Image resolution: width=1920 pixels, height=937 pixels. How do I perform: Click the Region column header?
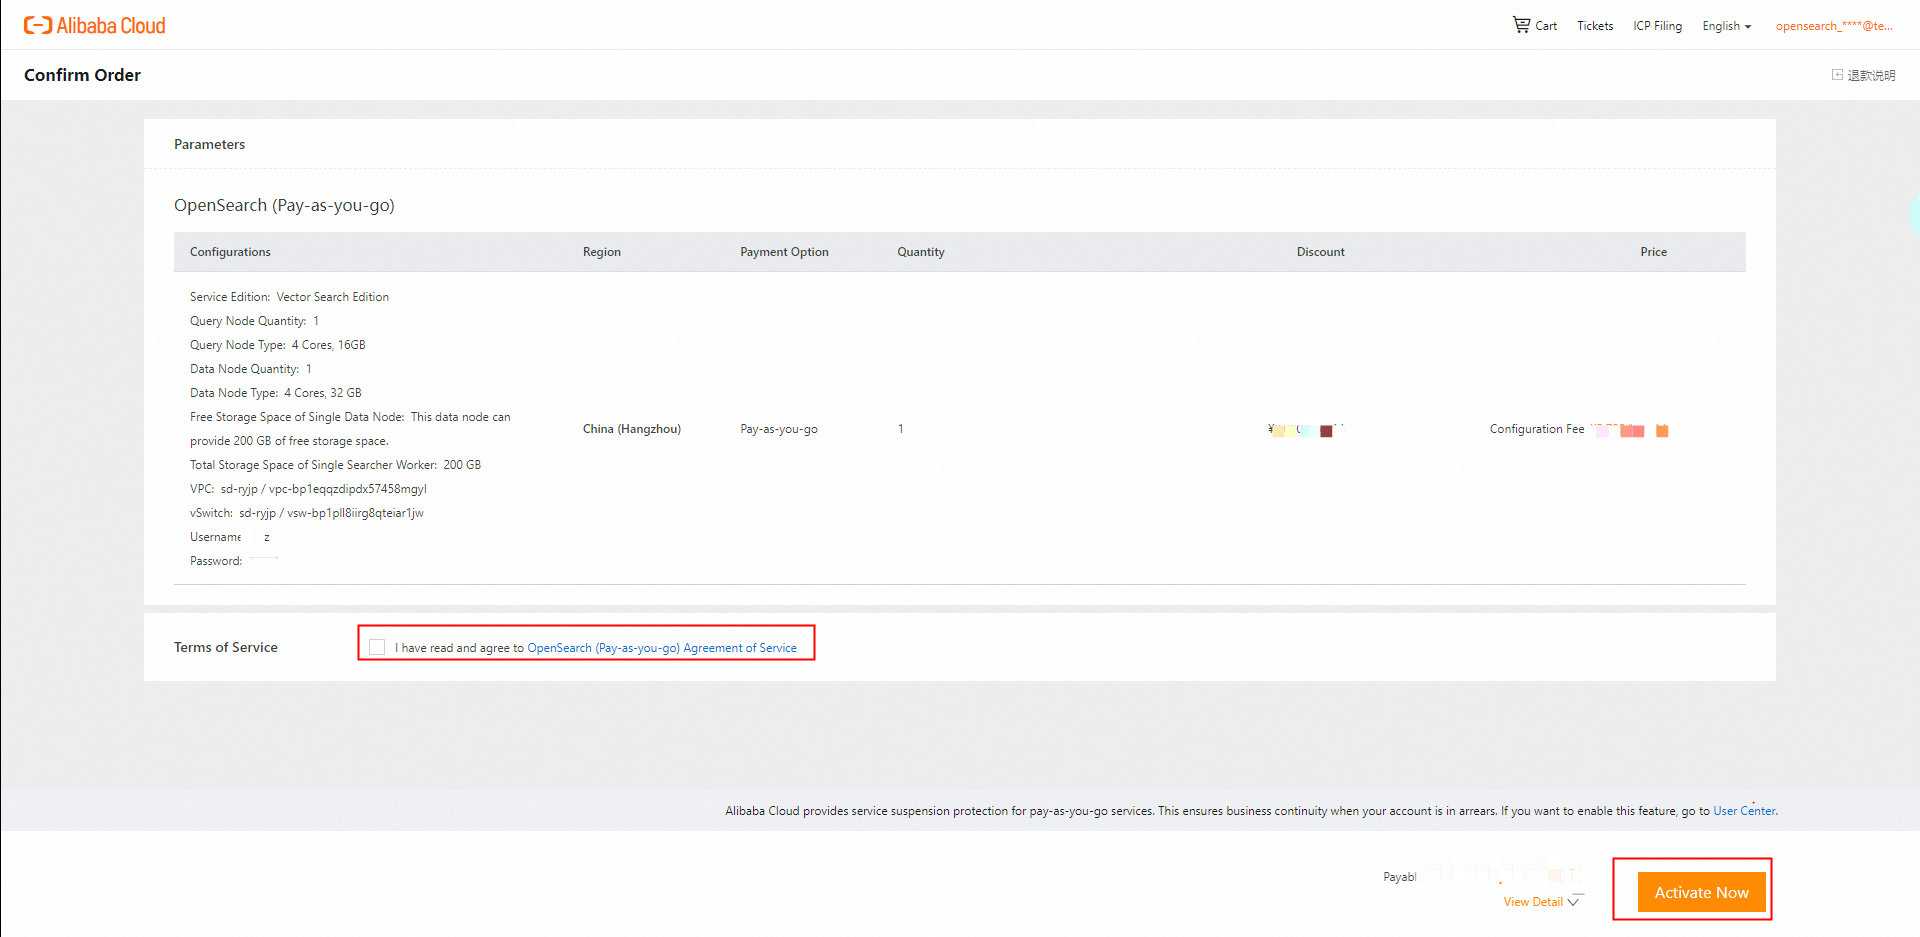(x=602, y=252)
